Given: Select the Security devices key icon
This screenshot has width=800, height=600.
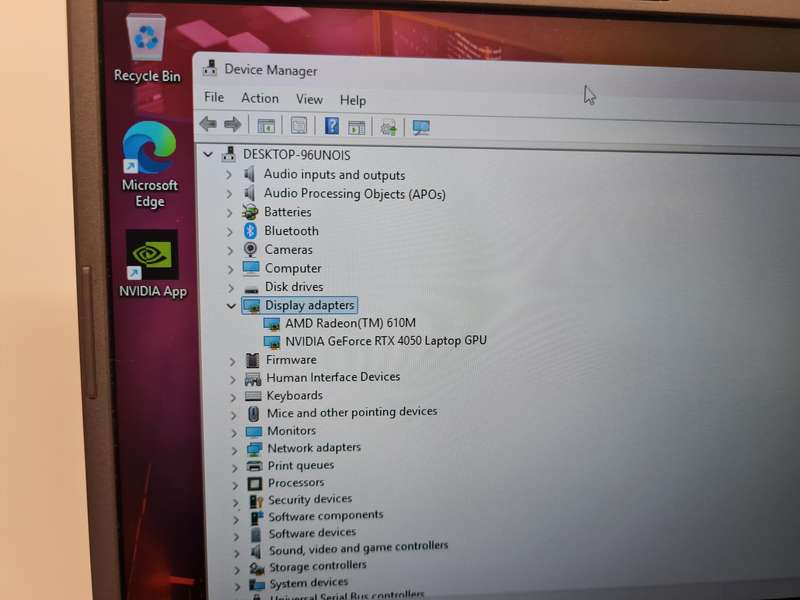Looking at the screenshot, I should tap(256, 501).
